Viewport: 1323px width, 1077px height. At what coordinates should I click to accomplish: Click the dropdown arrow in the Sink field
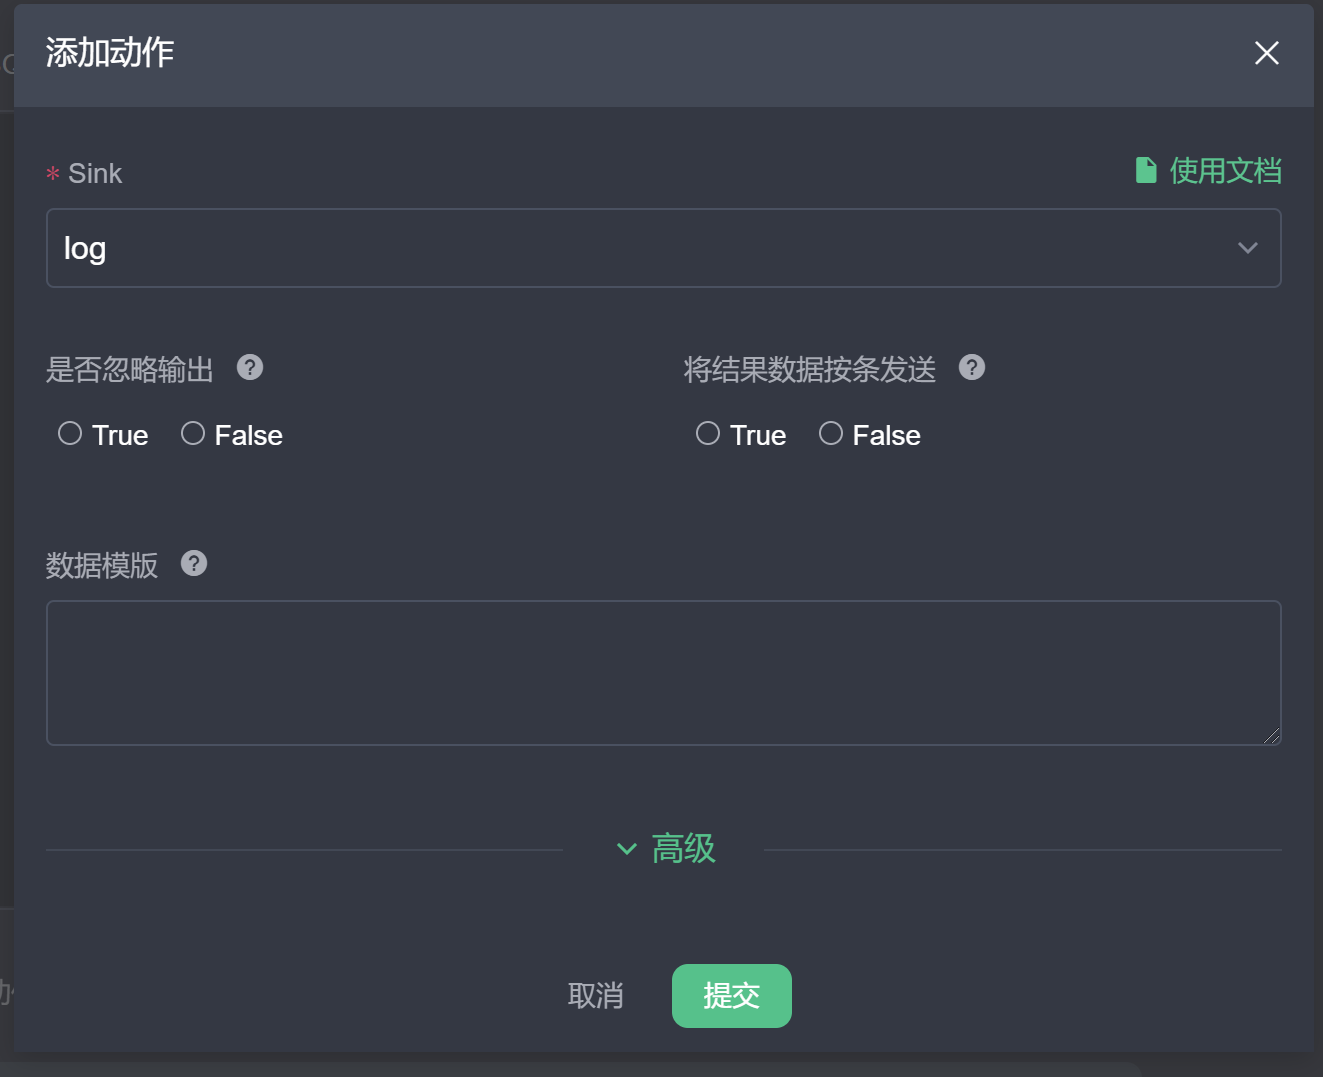1247,248
